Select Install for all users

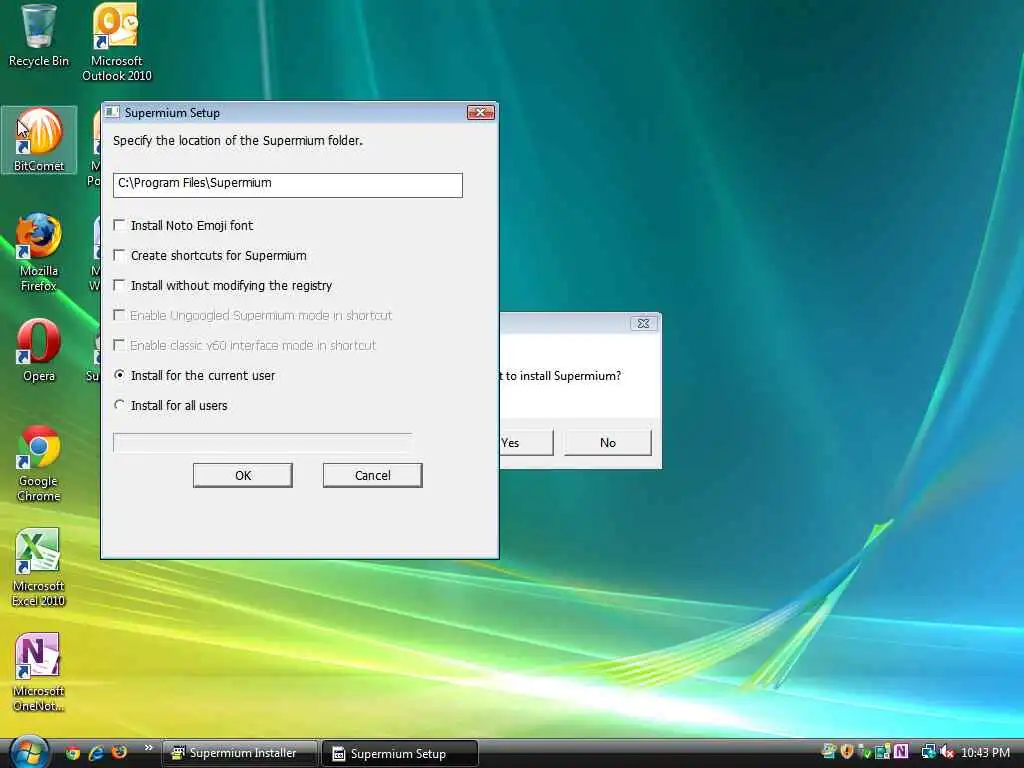tap(119, 405)
